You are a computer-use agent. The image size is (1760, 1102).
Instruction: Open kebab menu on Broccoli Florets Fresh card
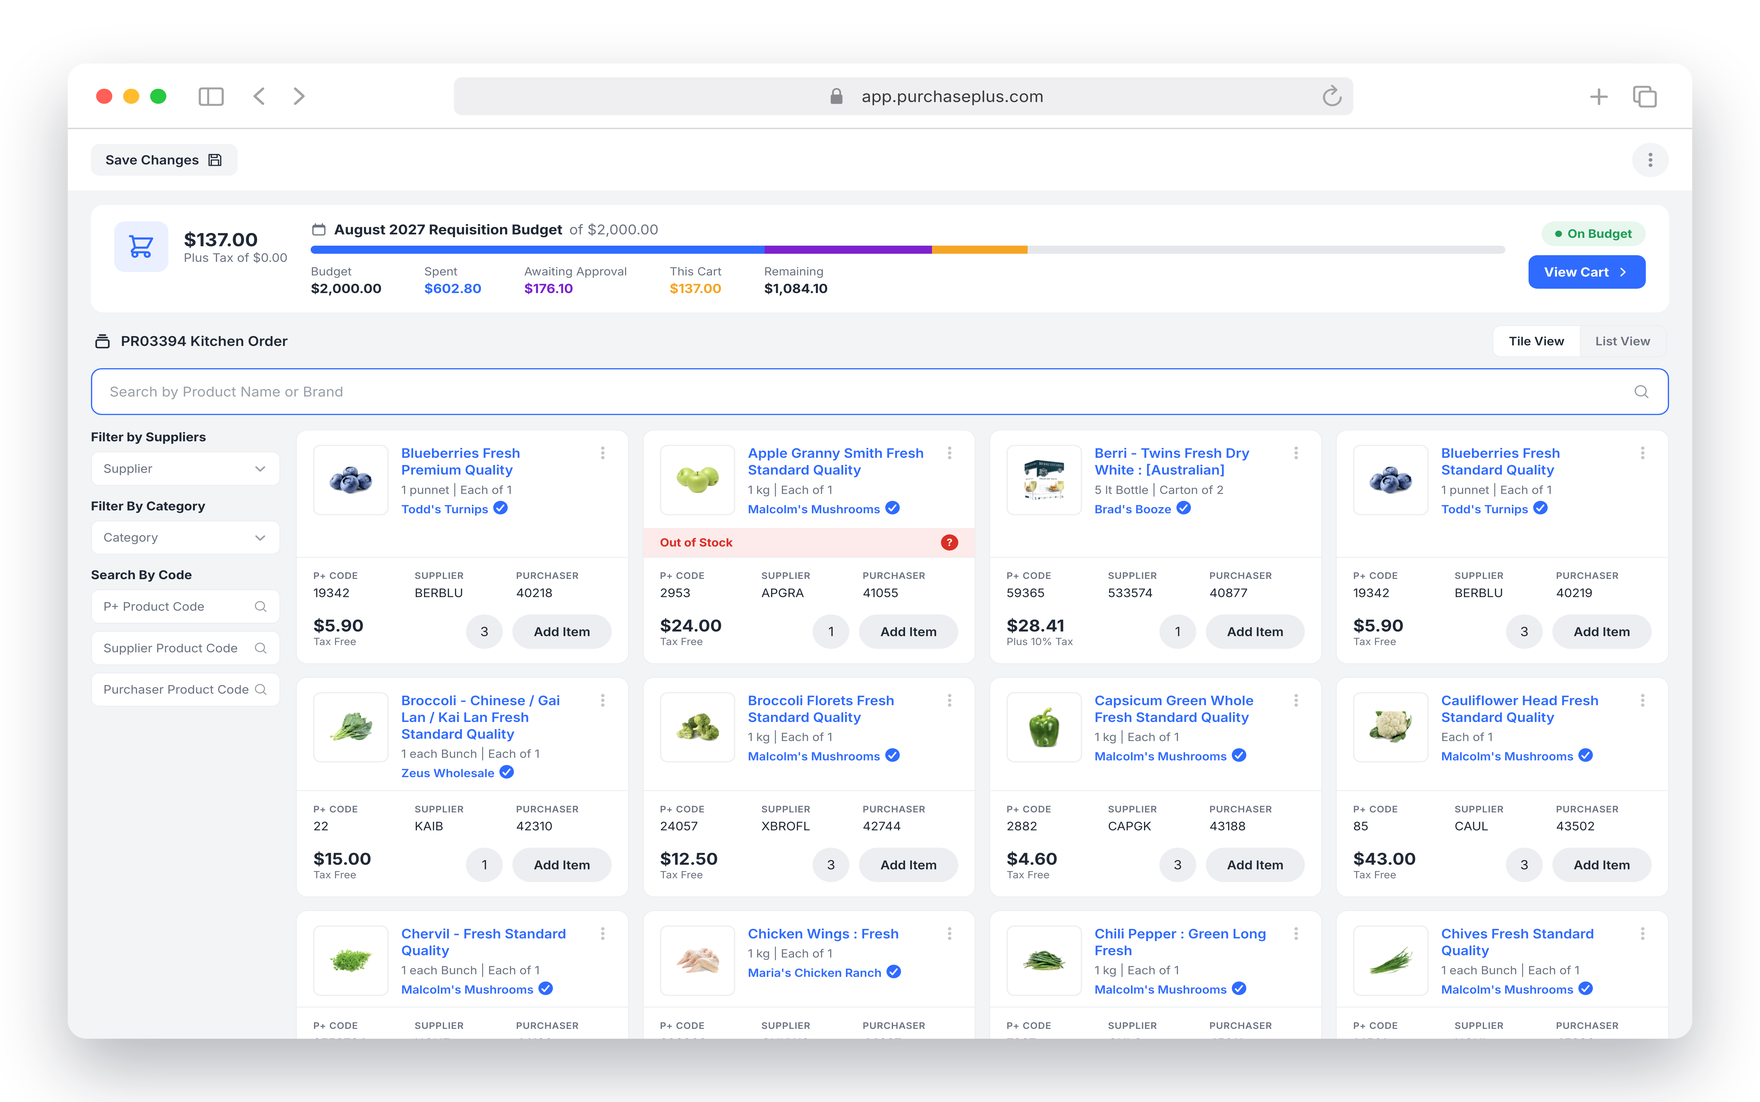coord(950,701)
